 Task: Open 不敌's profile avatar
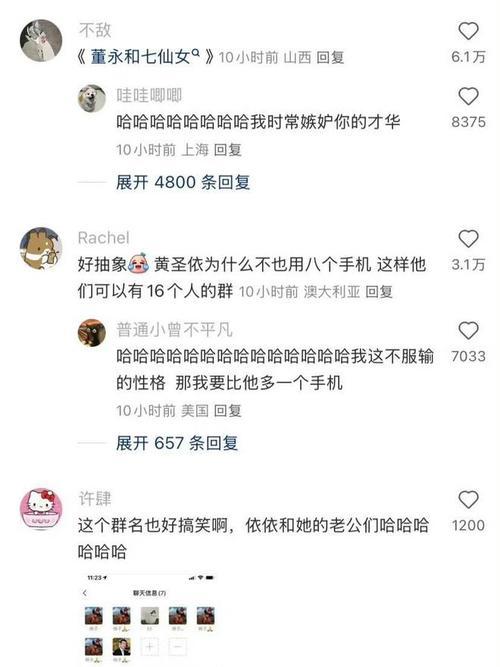tap(41, 40)
